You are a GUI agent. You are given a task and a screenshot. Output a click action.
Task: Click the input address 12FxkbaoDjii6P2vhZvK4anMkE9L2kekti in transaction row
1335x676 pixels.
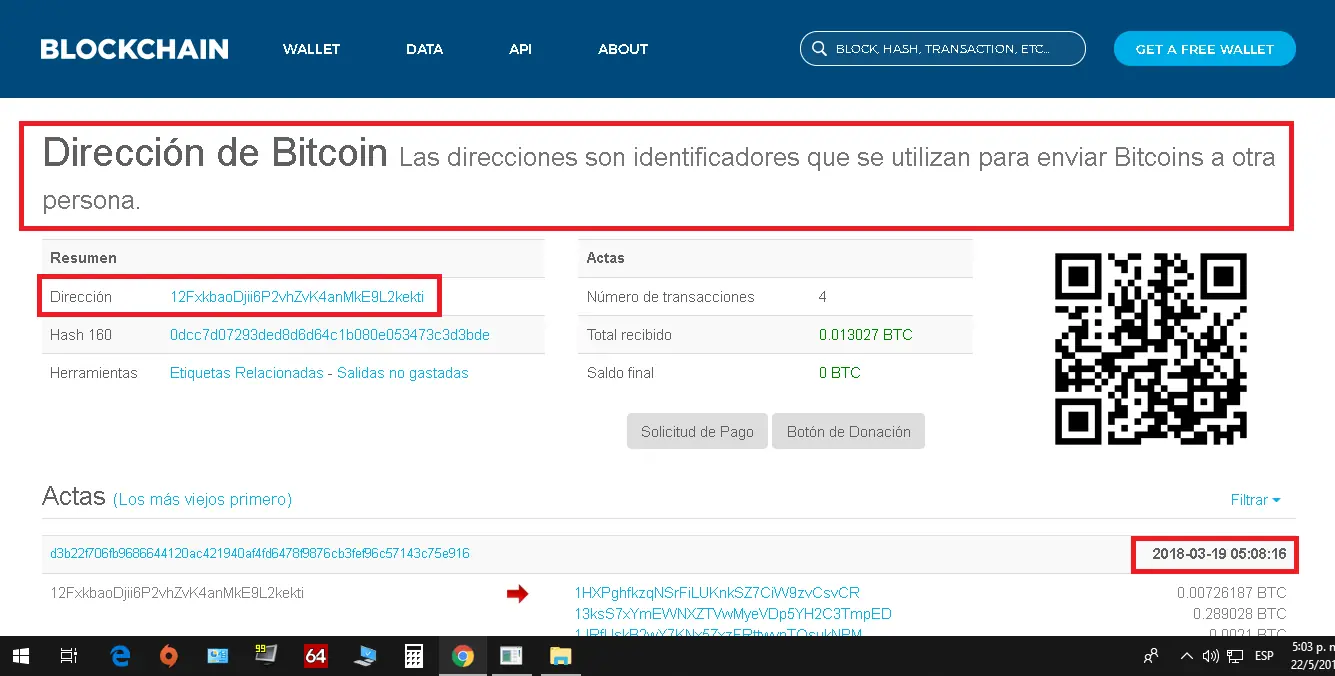tap(177, 593)
